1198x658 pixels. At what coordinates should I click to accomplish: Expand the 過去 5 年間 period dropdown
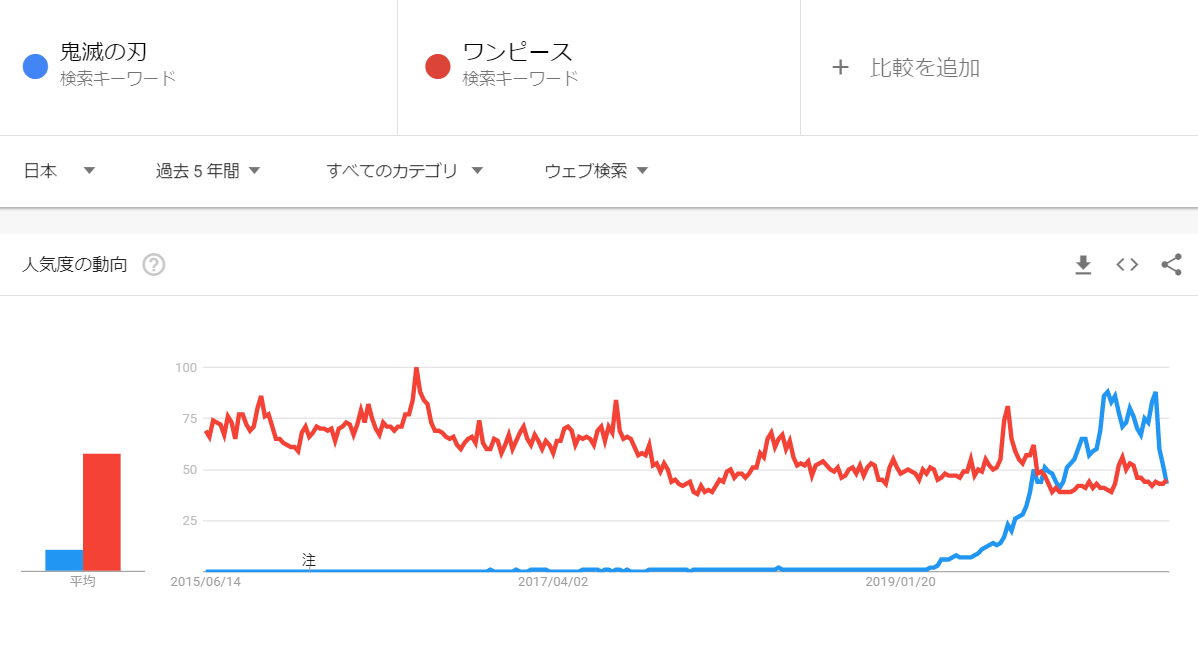(x=208, y=170)
